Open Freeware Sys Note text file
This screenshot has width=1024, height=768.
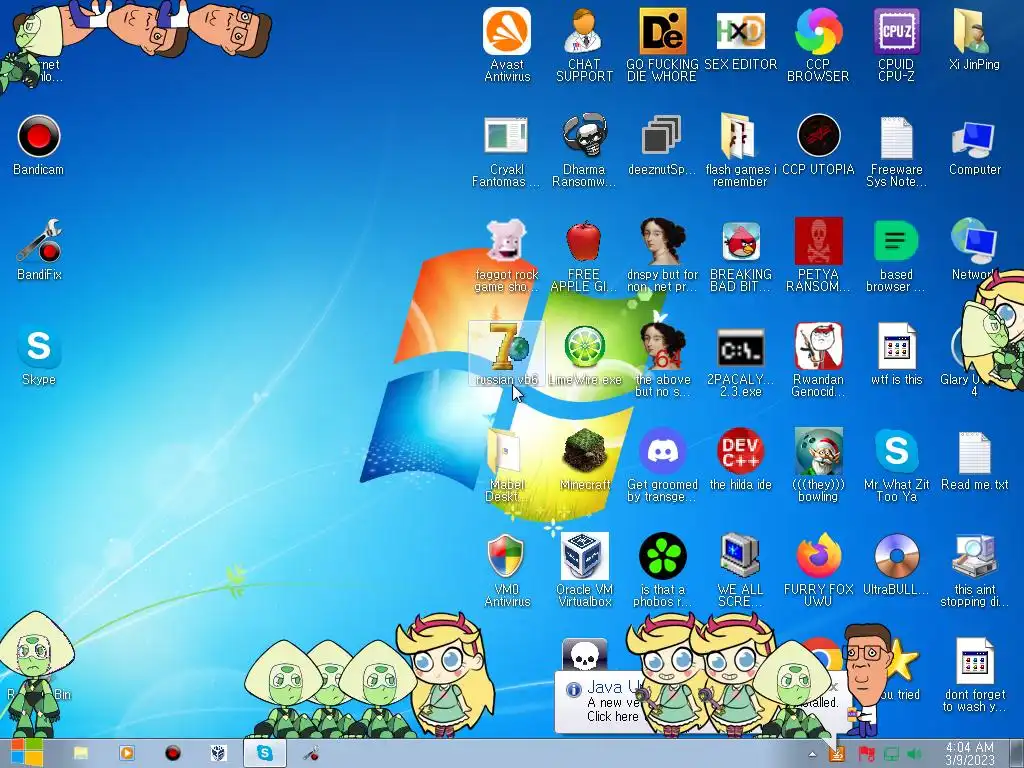point(896,151)
